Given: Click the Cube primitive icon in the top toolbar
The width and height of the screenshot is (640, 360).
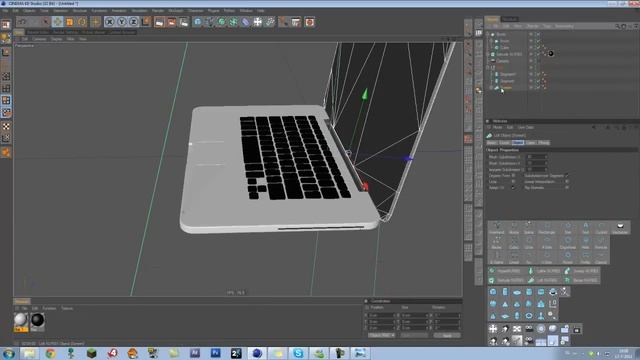Looking at the screenshot, I should 198,22.
